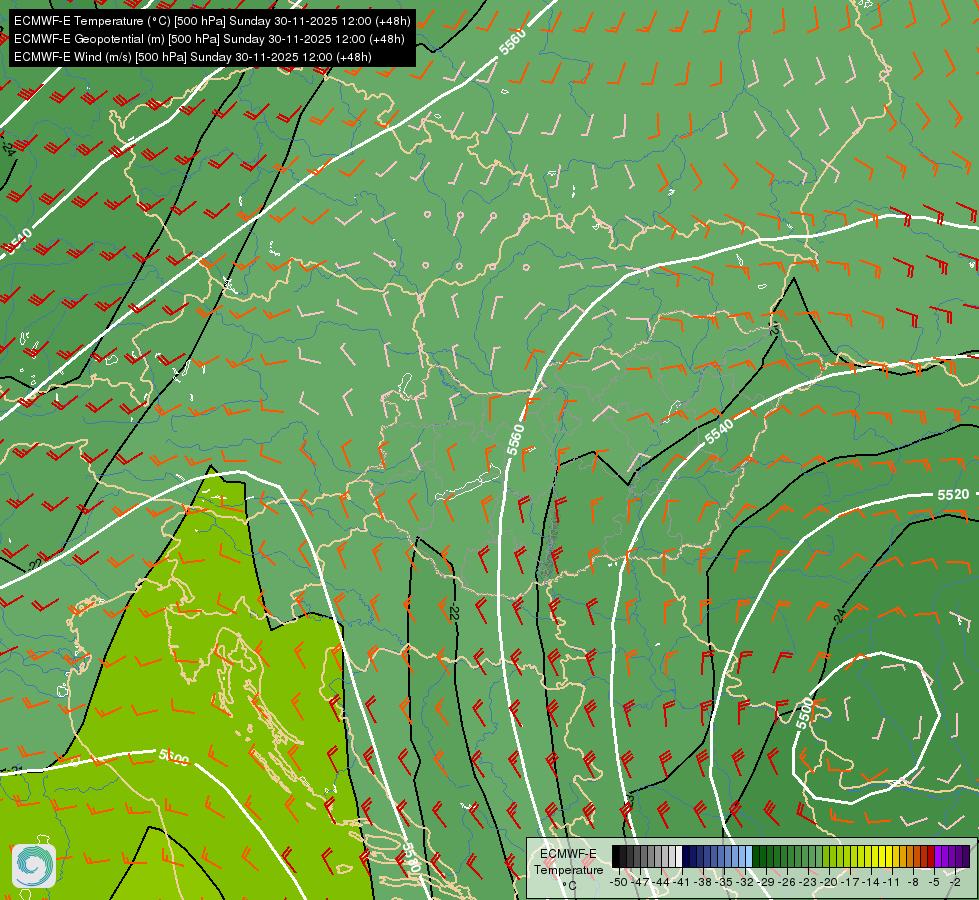Click the -22 isotherm label in the center

455,611
